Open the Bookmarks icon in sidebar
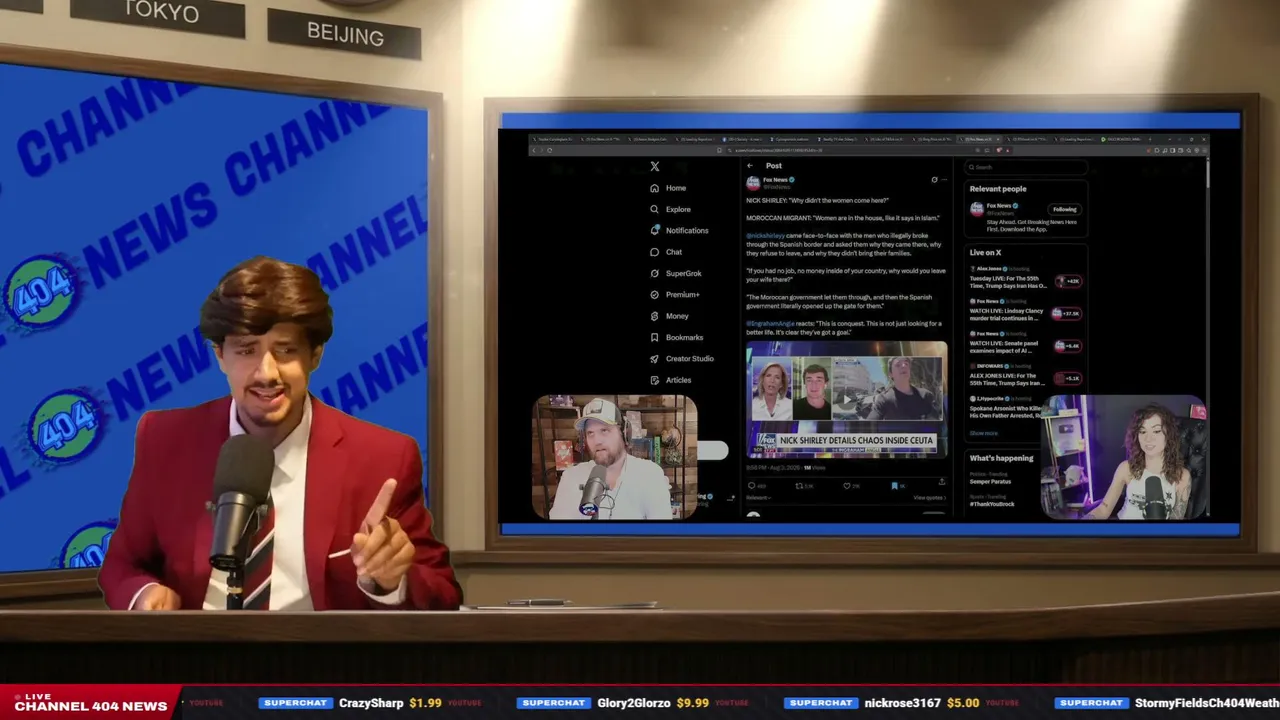1280x720 pixels. (654, 337)
